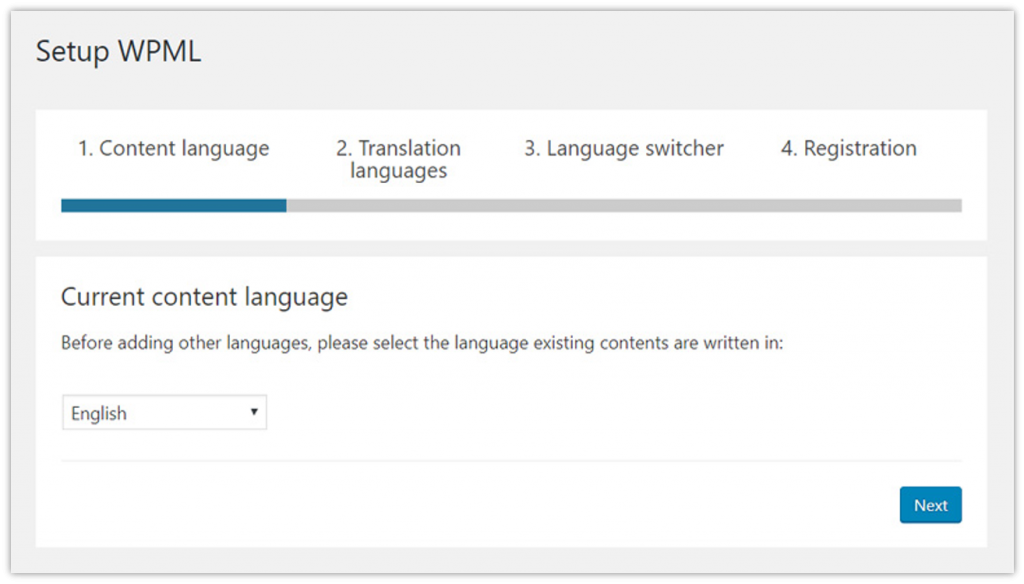Click the gray unfilled progress bar area

[620, 205]
